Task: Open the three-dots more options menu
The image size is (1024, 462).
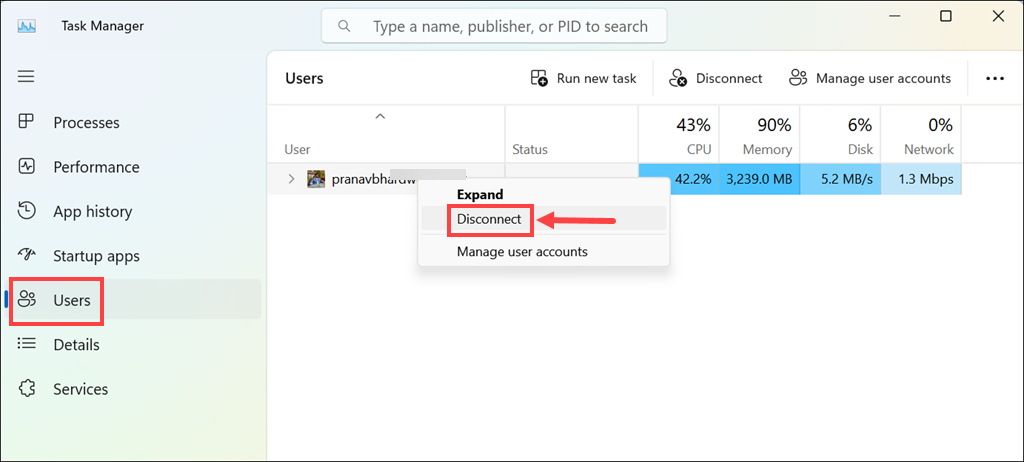Action: click(x=995, y=78)
